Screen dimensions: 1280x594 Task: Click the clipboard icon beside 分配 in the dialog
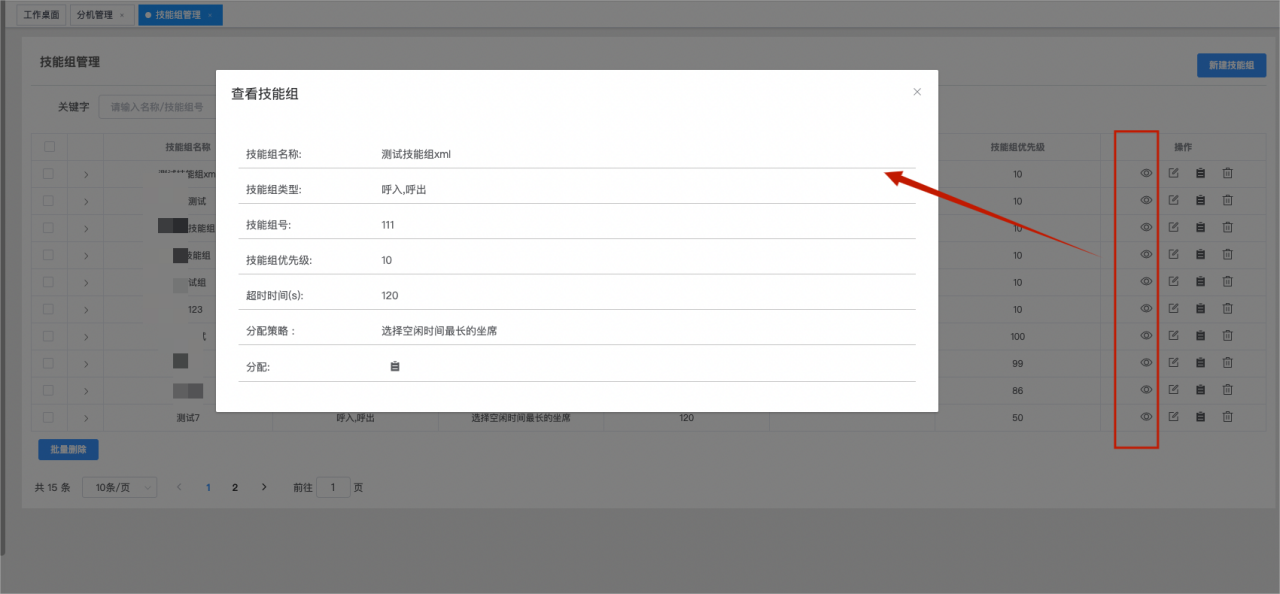tap(394, 367)
